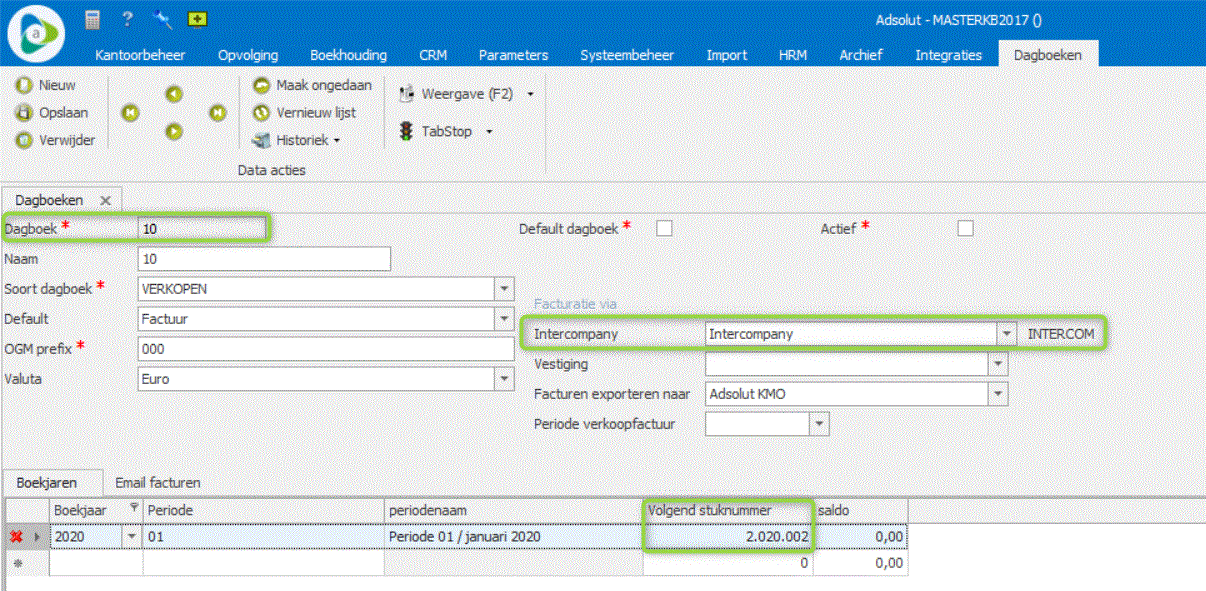Expand the Facturen exporteren naar dropdown

pyautogui.click(x=997, y=394)
